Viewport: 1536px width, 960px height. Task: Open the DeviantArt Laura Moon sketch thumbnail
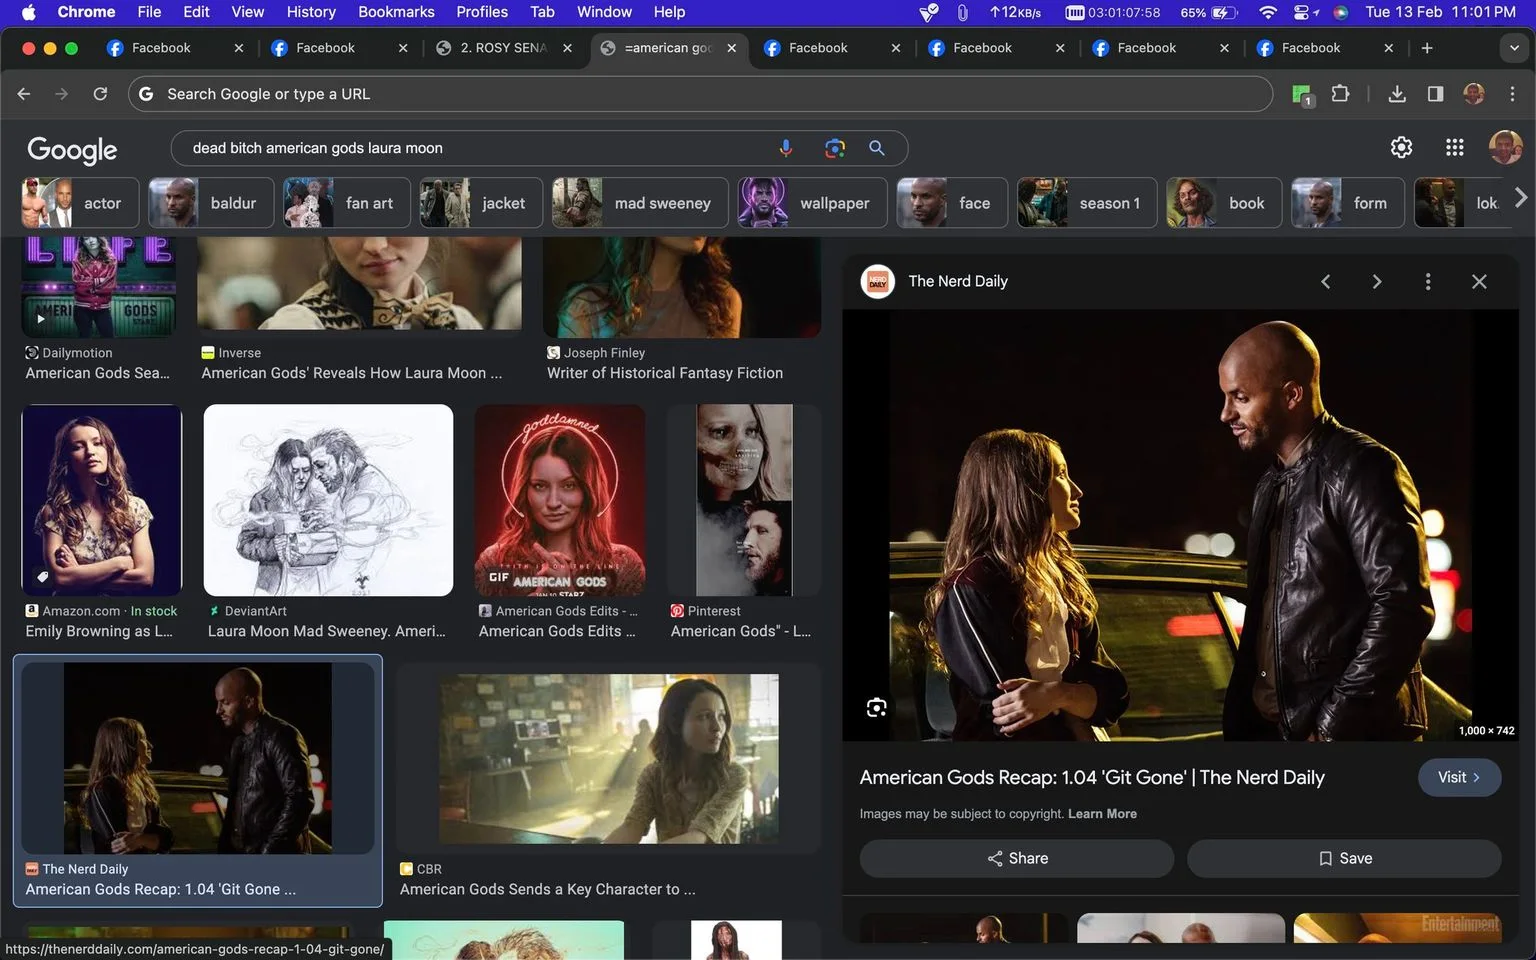point(328,500)
